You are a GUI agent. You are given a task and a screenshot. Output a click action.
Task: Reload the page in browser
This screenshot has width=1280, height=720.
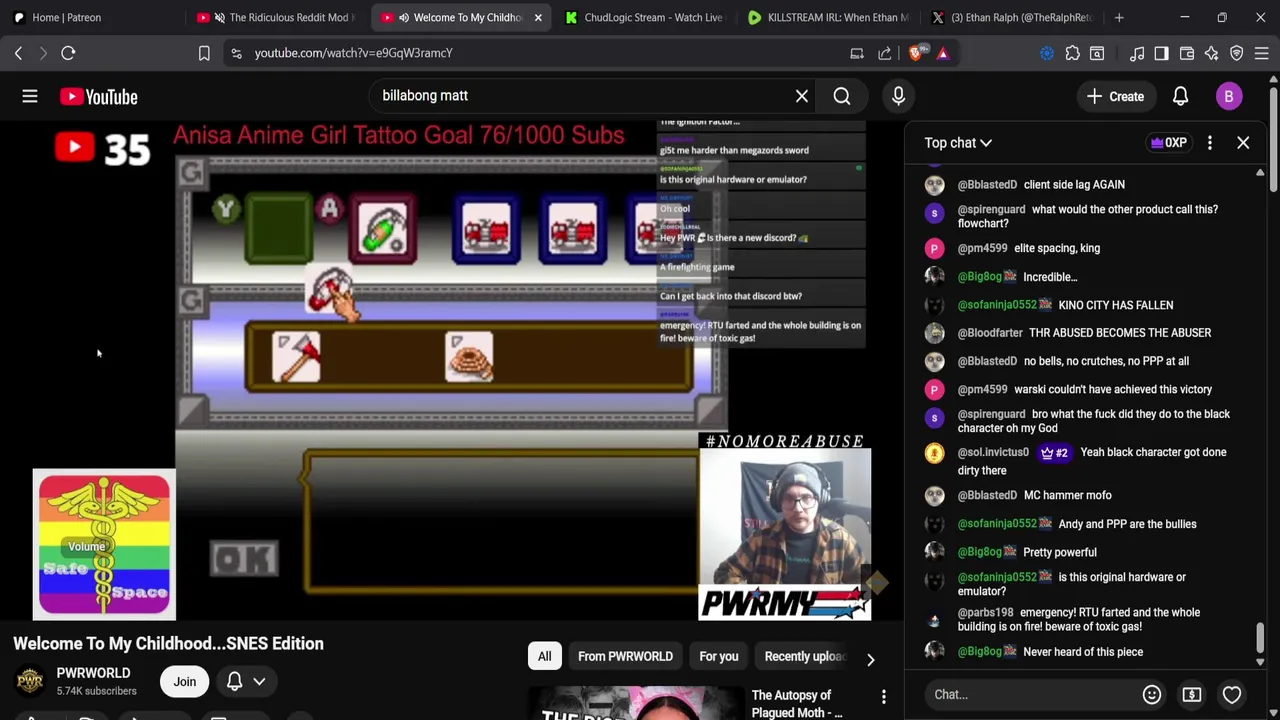68,53
